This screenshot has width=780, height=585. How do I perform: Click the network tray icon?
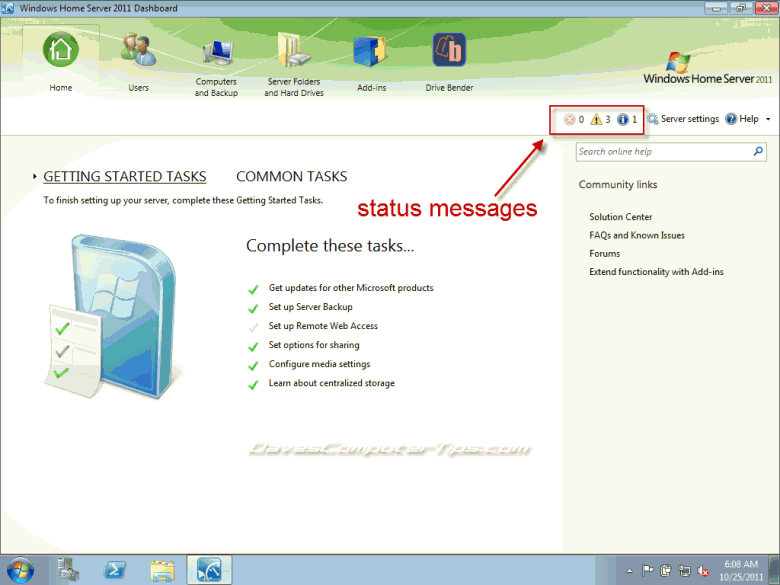click(x=685, y=571)
